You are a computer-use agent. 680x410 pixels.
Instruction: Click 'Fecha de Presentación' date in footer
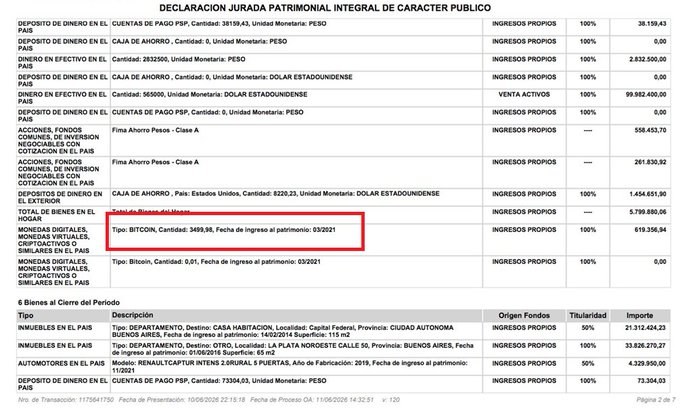click(x=182, y=400)
